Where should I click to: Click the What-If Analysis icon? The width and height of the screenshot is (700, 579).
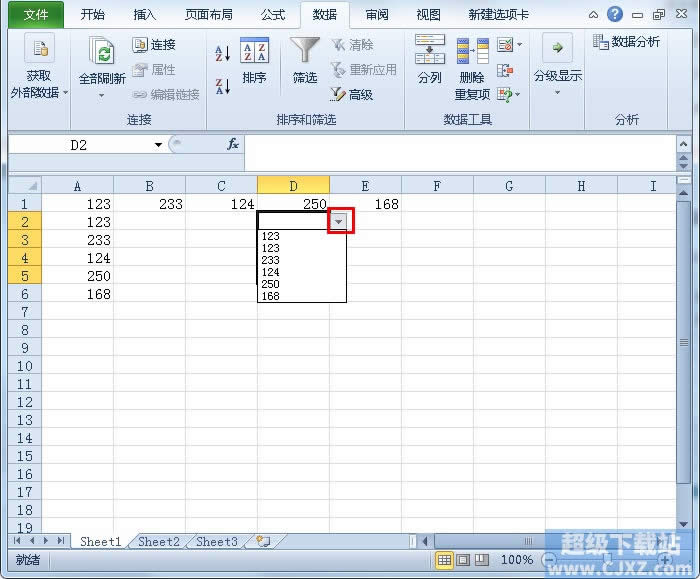(505, 94)
